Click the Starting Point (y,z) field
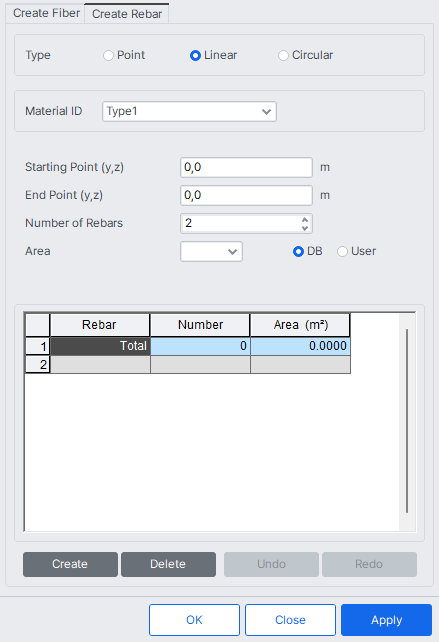Screen dimensions: 439x642 click(x=246, y=167)
